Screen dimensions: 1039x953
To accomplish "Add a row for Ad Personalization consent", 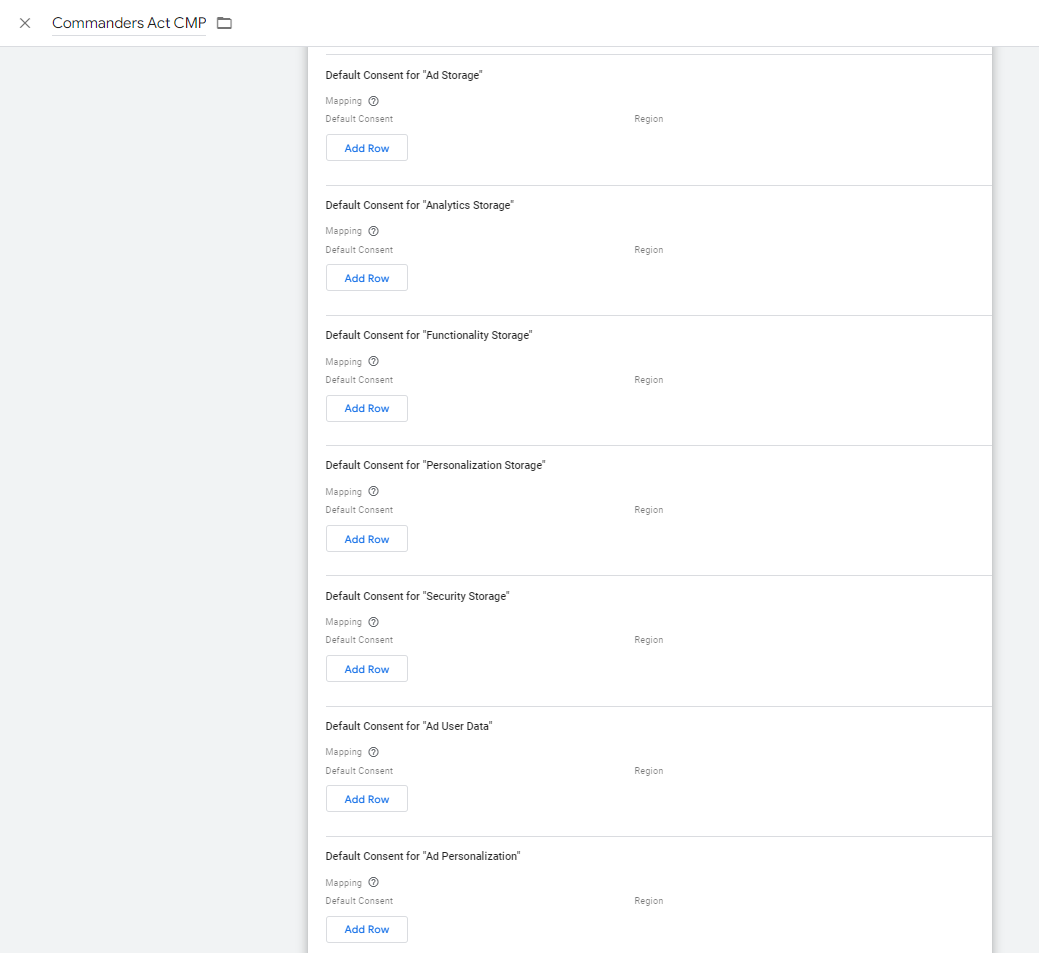I will (x=366, y=929).
